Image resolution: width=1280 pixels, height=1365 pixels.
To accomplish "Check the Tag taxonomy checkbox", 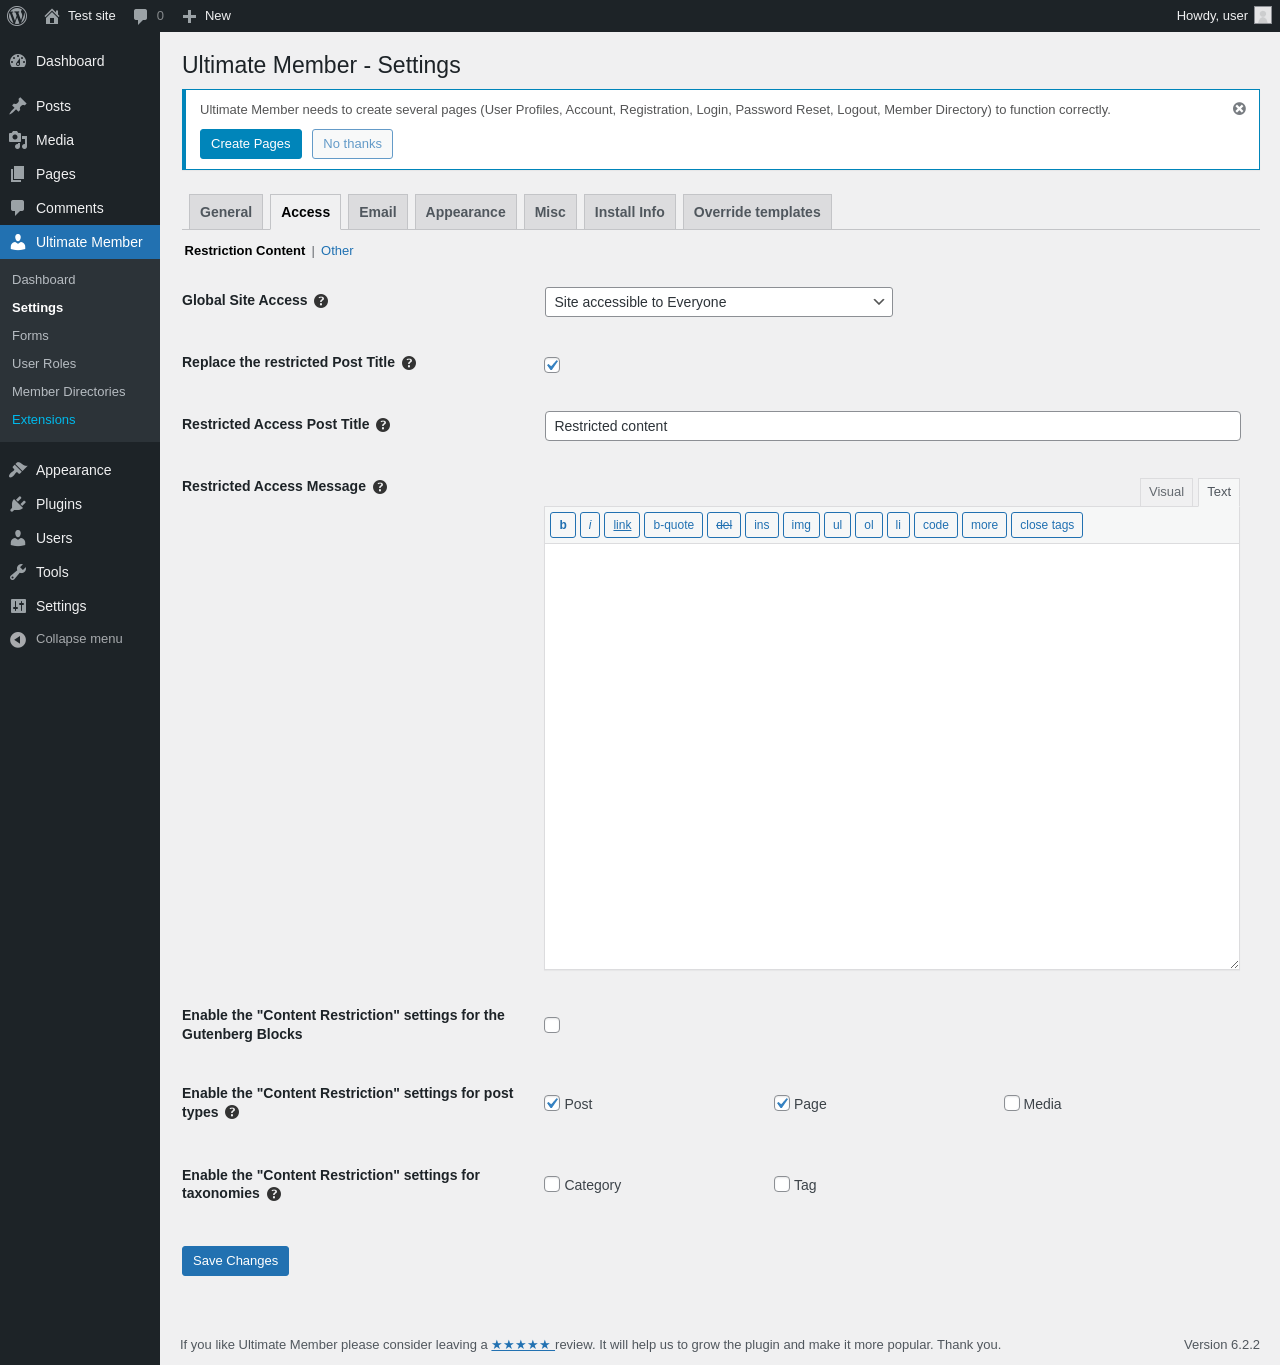I will tap(782, 1184).
